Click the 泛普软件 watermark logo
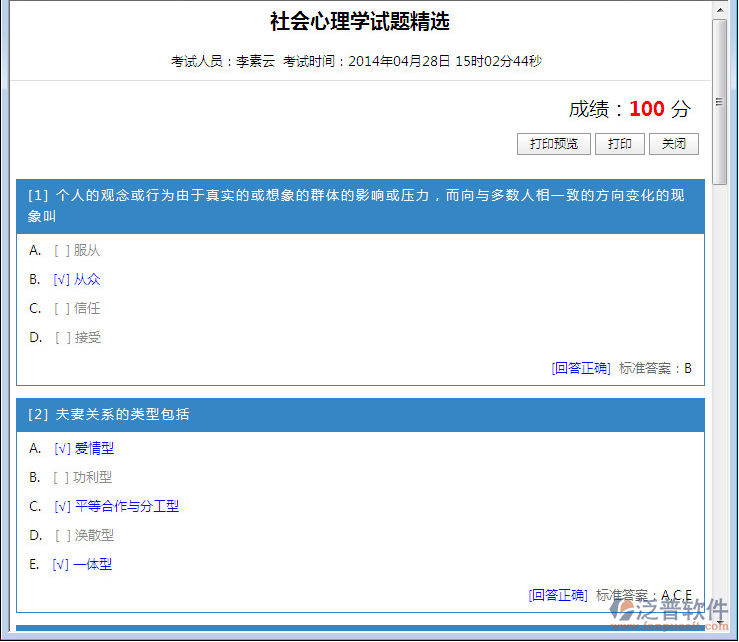The height and width of the screenshot is (642, 739). 672,612
